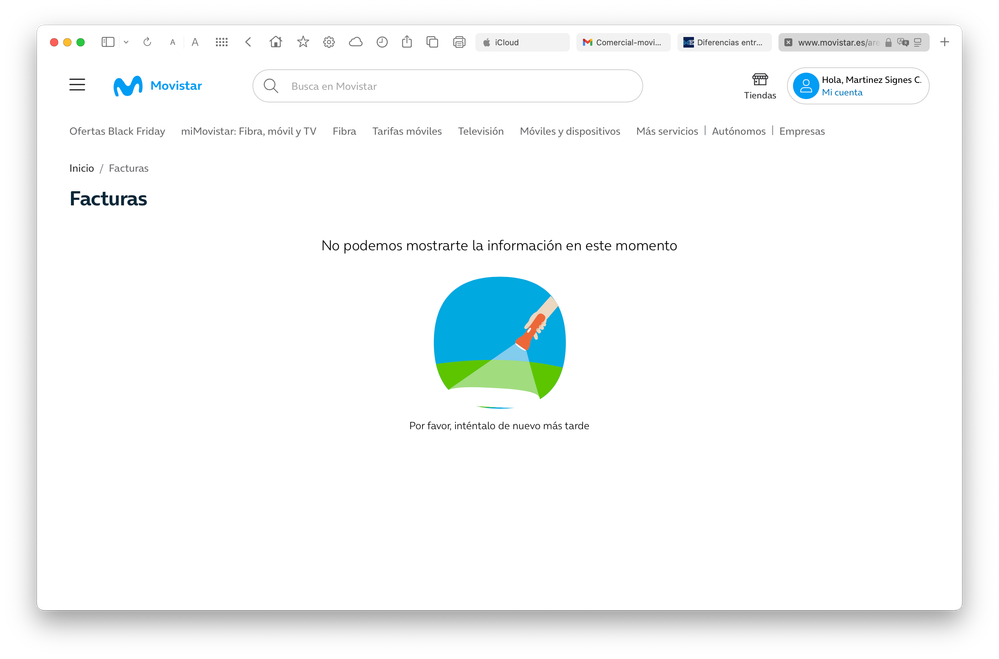
Task: Select Tarifas móviles in navigation
Action: pyautogui.click(x=407, y=131)
